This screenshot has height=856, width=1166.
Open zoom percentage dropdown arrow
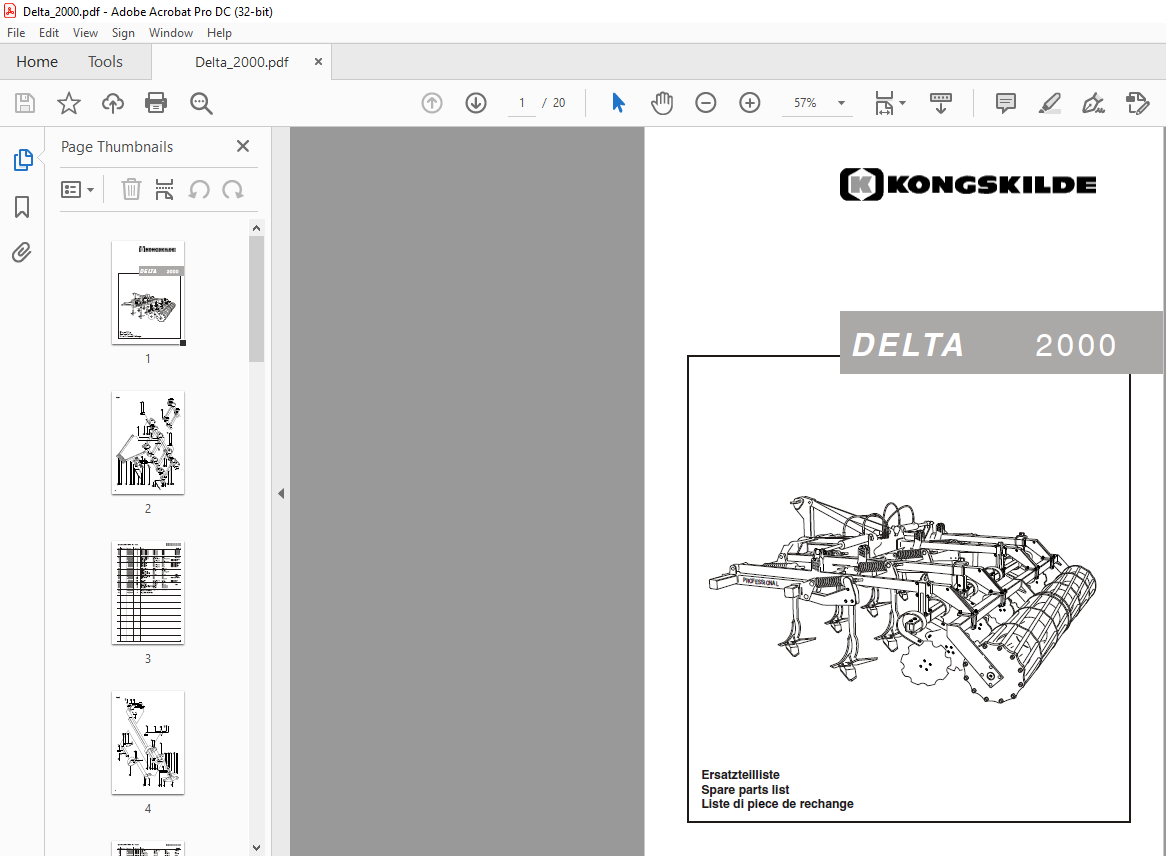click(841, 103)
